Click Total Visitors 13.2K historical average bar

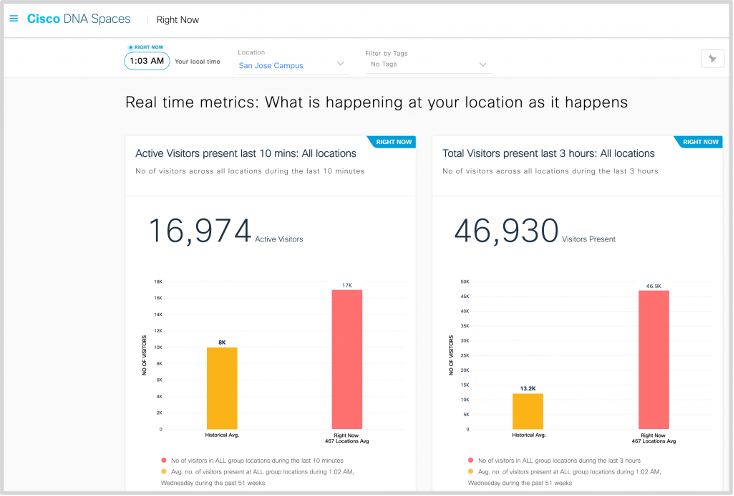pos(528,410)
